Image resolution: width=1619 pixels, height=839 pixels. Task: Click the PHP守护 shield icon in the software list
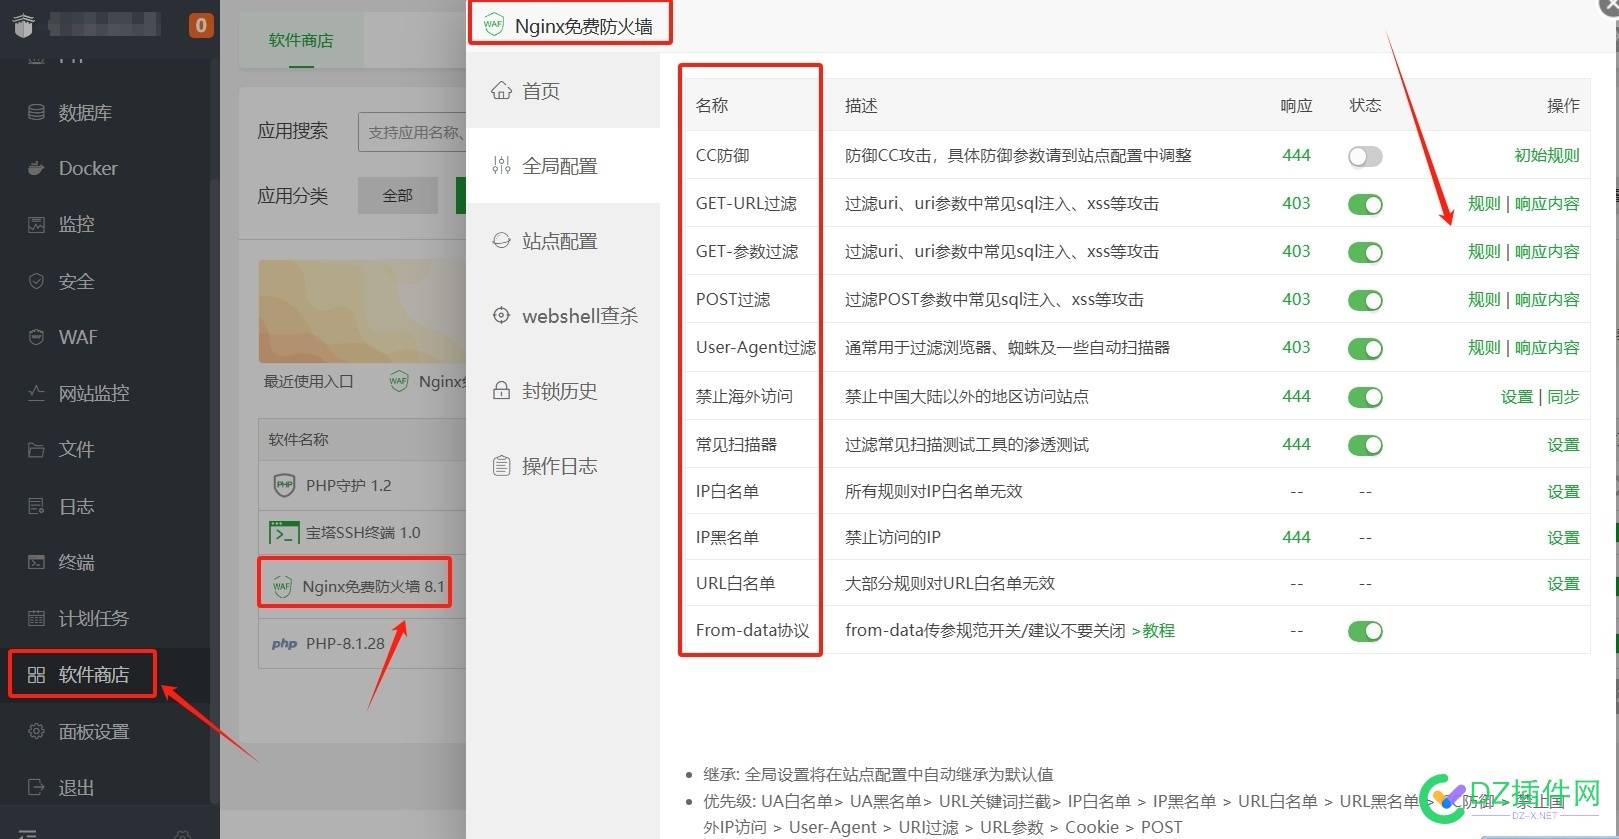tap(284, 485)
